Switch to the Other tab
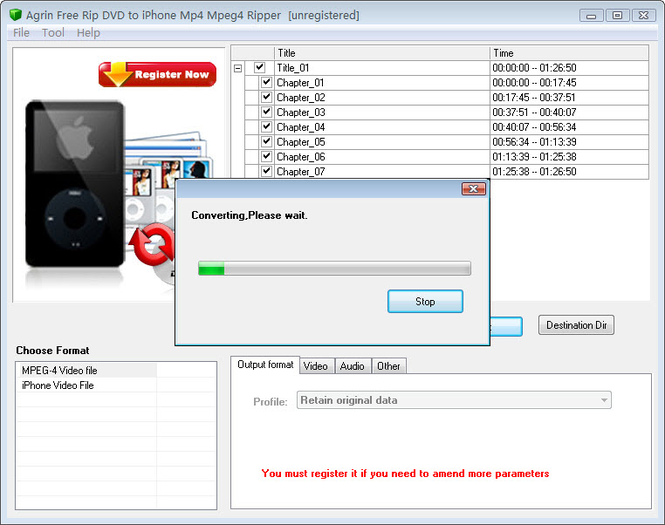The image size is (665, 525). click(x=388, y=366)
